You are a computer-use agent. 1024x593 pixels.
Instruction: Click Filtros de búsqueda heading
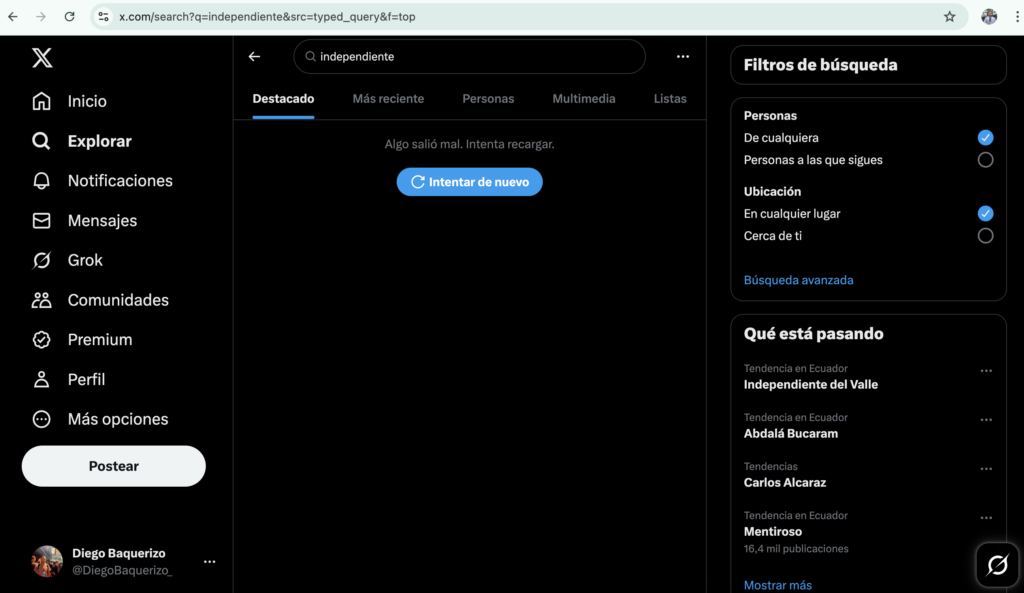pyautogui.click(x=820, y=65)
